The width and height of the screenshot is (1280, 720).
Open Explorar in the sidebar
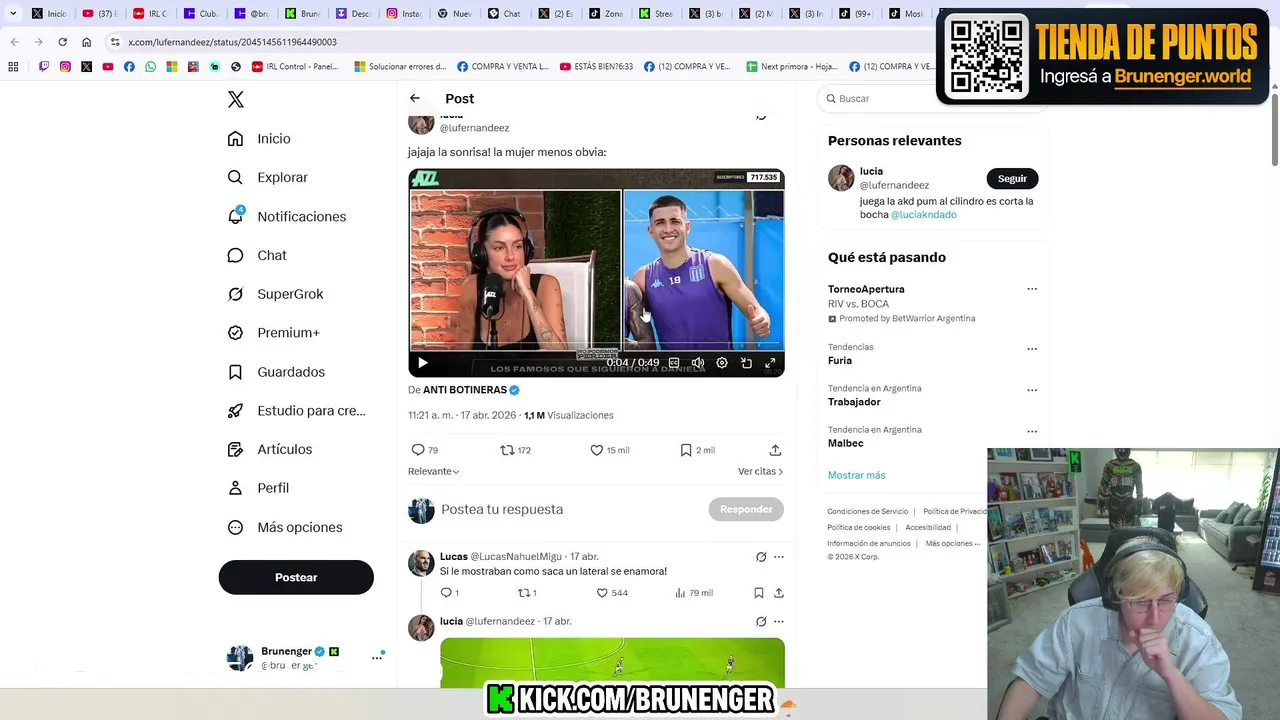click(x=268, y=177)
